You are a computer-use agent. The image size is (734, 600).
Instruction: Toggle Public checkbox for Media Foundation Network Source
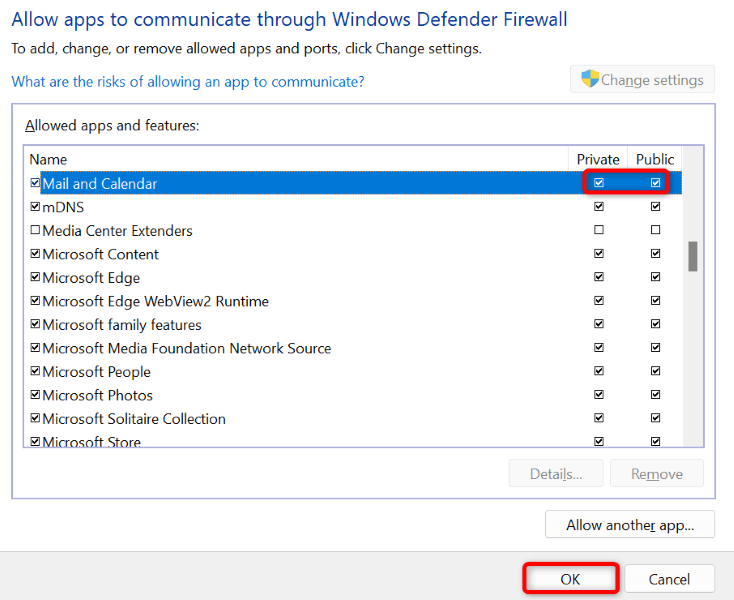655,347
